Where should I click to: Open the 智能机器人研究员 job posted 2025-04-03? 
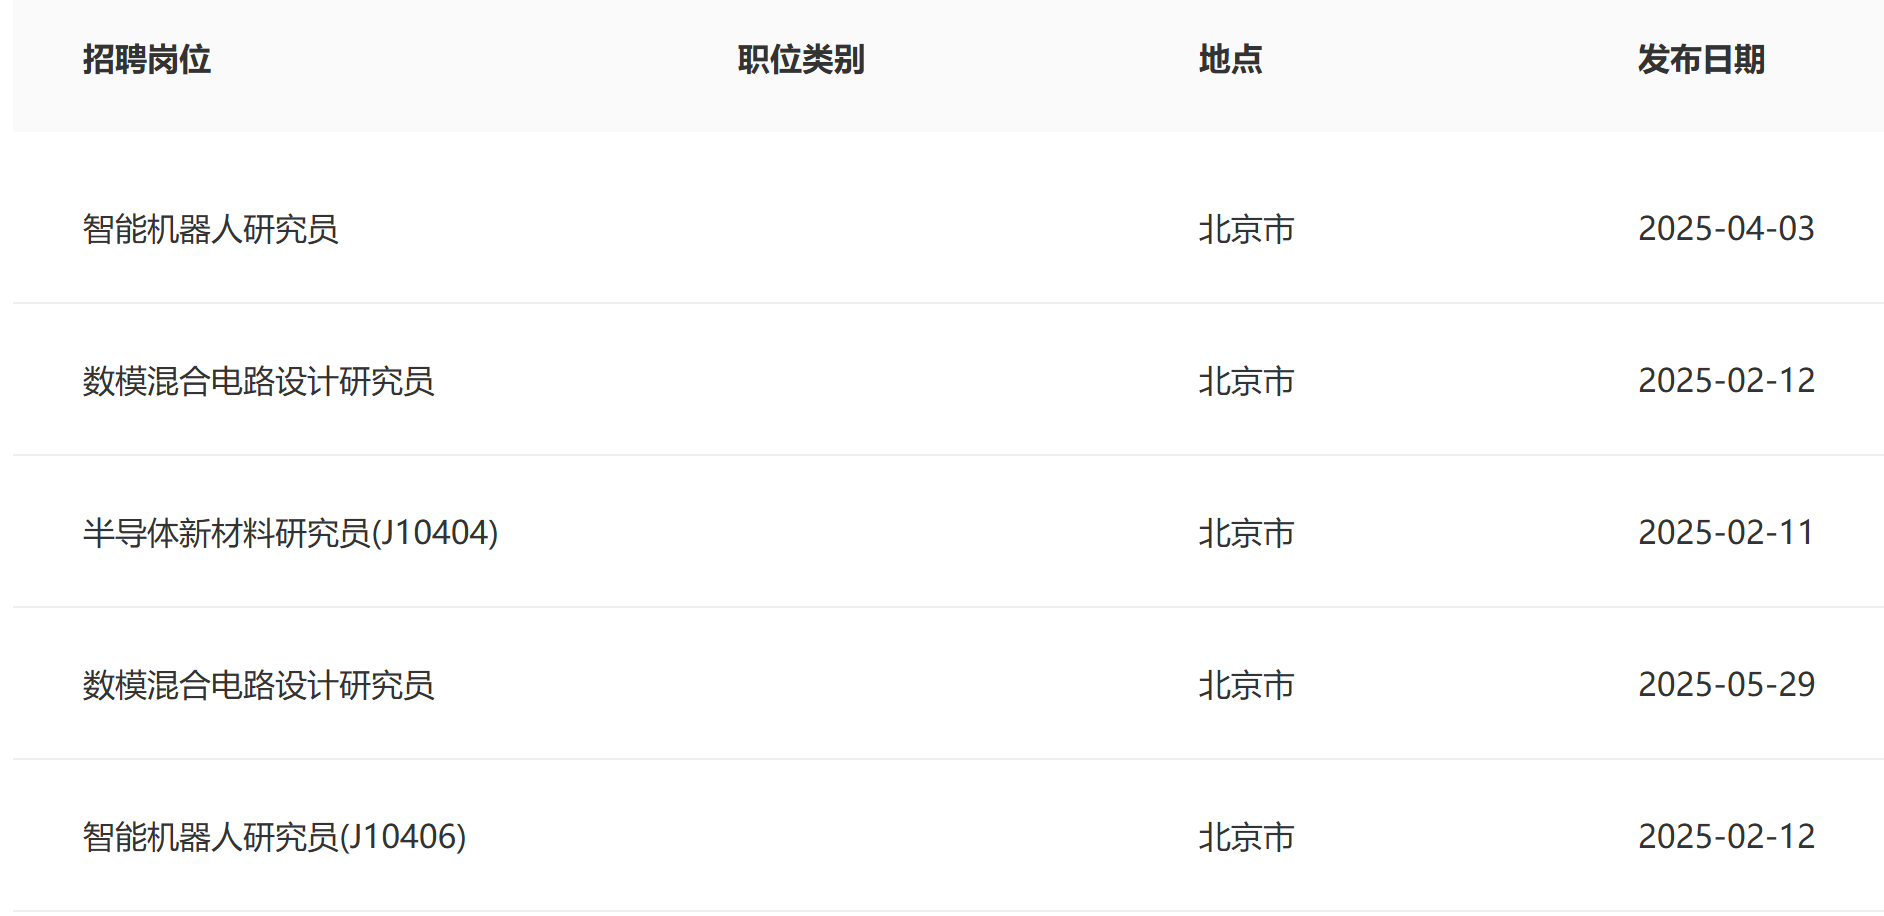211,229
